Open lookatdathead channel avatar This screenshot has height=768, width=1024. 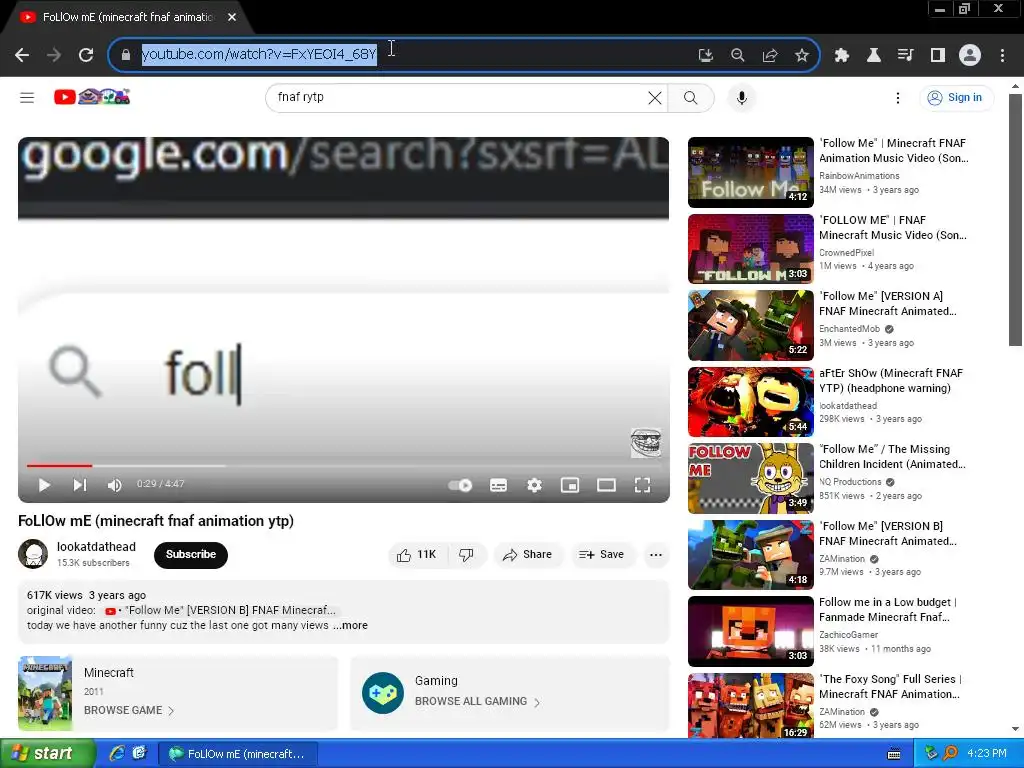coord(33,554)
